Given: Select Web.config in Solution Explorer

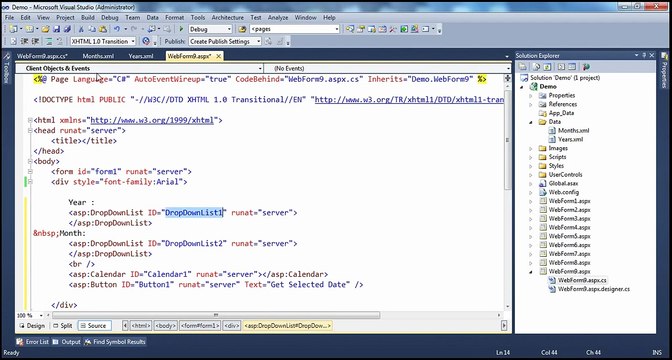Looking at the screenshot, I should 564,192.
